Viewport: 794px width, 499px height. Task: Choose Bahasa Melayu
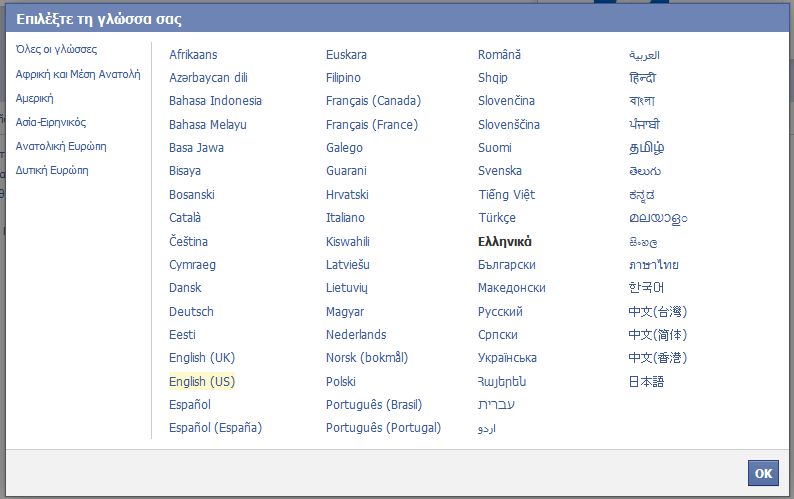coord(208,125)
